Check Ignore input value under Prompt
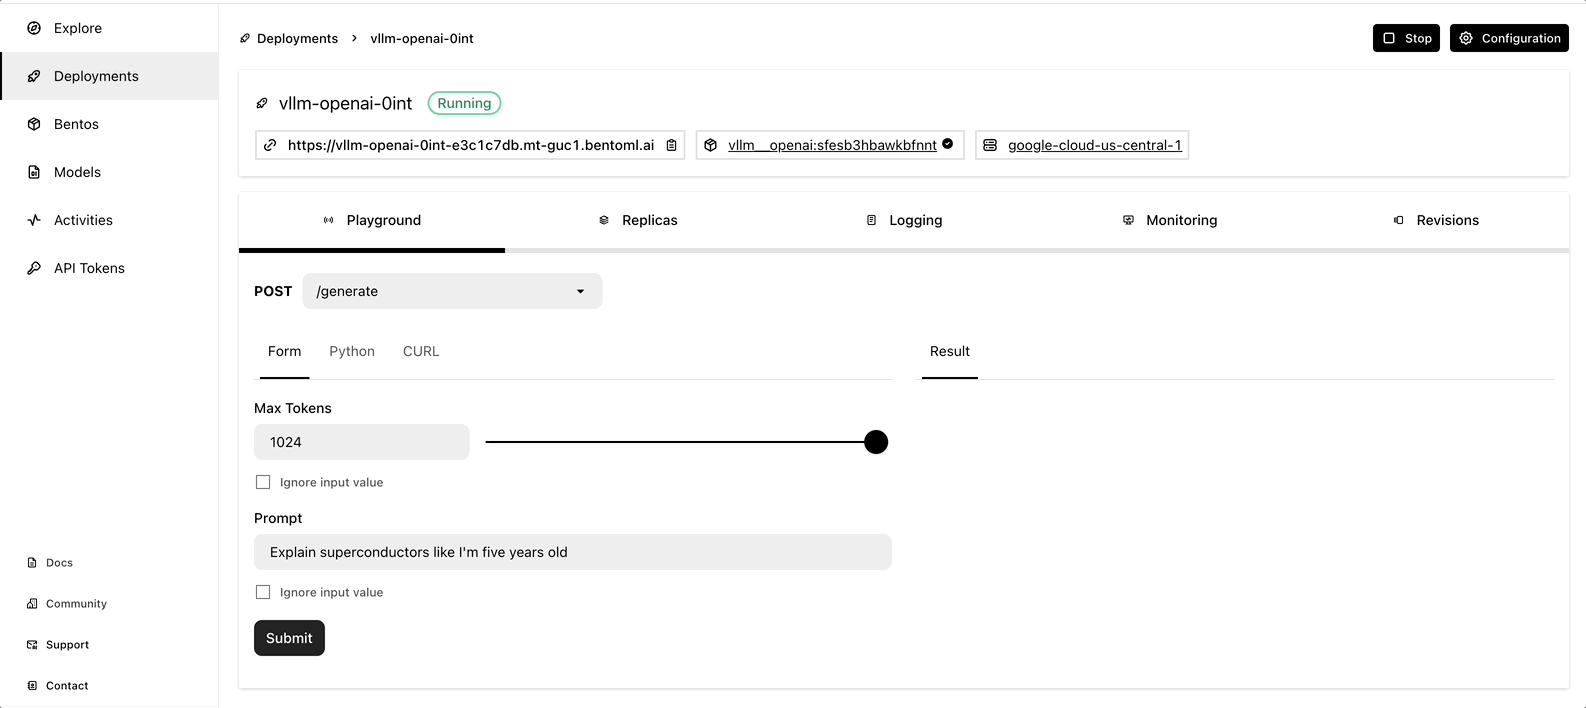The image size is (1586, 708). [263, 592]
